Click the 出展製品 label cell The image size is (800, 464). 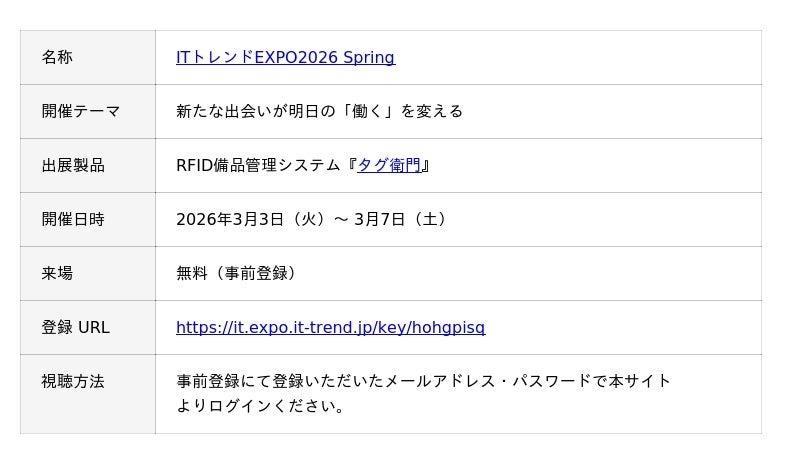point(73,165)
